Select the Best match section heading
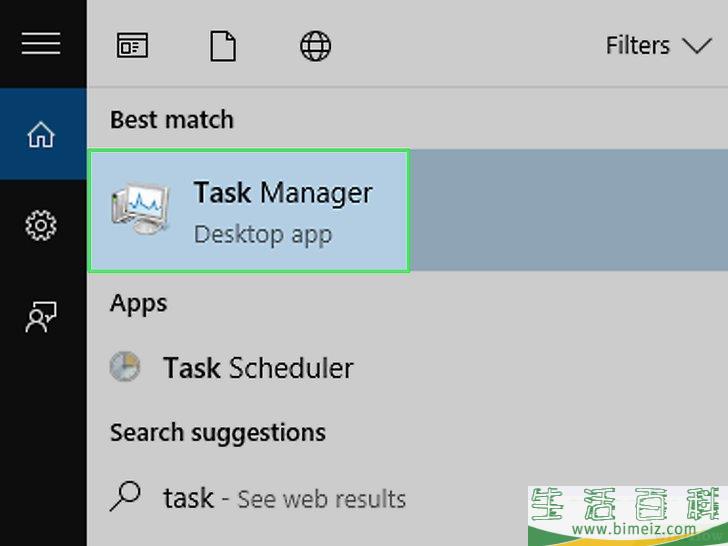Screen dimensions: 728x546 pyautogui.click(x=172, y=120)
